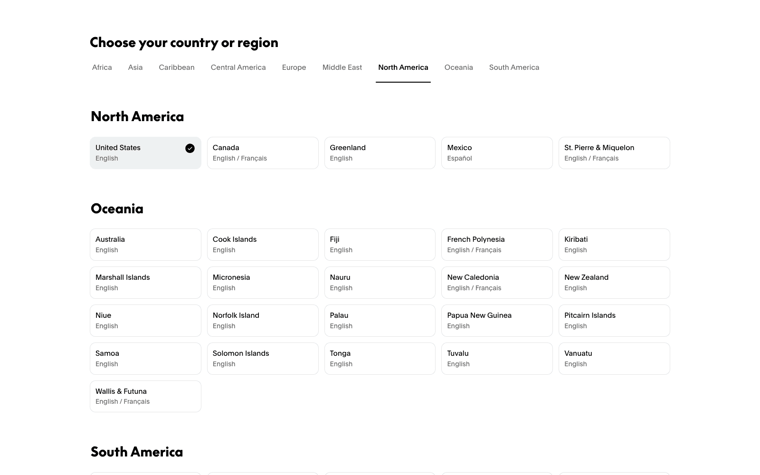Select United States English card

[145, 153]
